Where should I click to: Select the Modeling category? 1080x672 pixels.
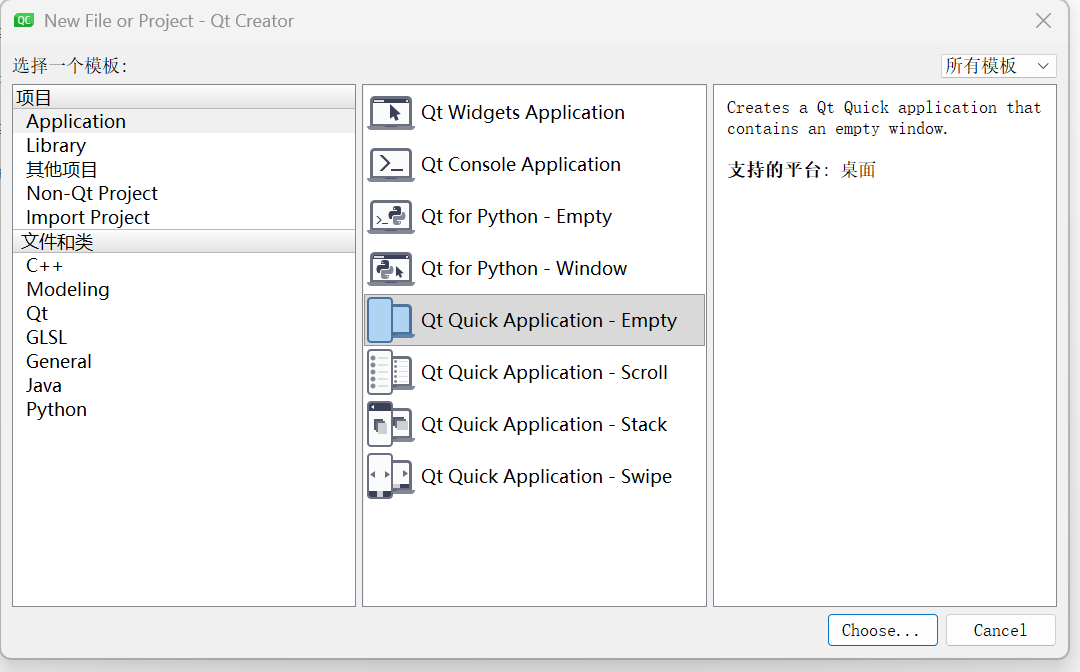(184, 289)
